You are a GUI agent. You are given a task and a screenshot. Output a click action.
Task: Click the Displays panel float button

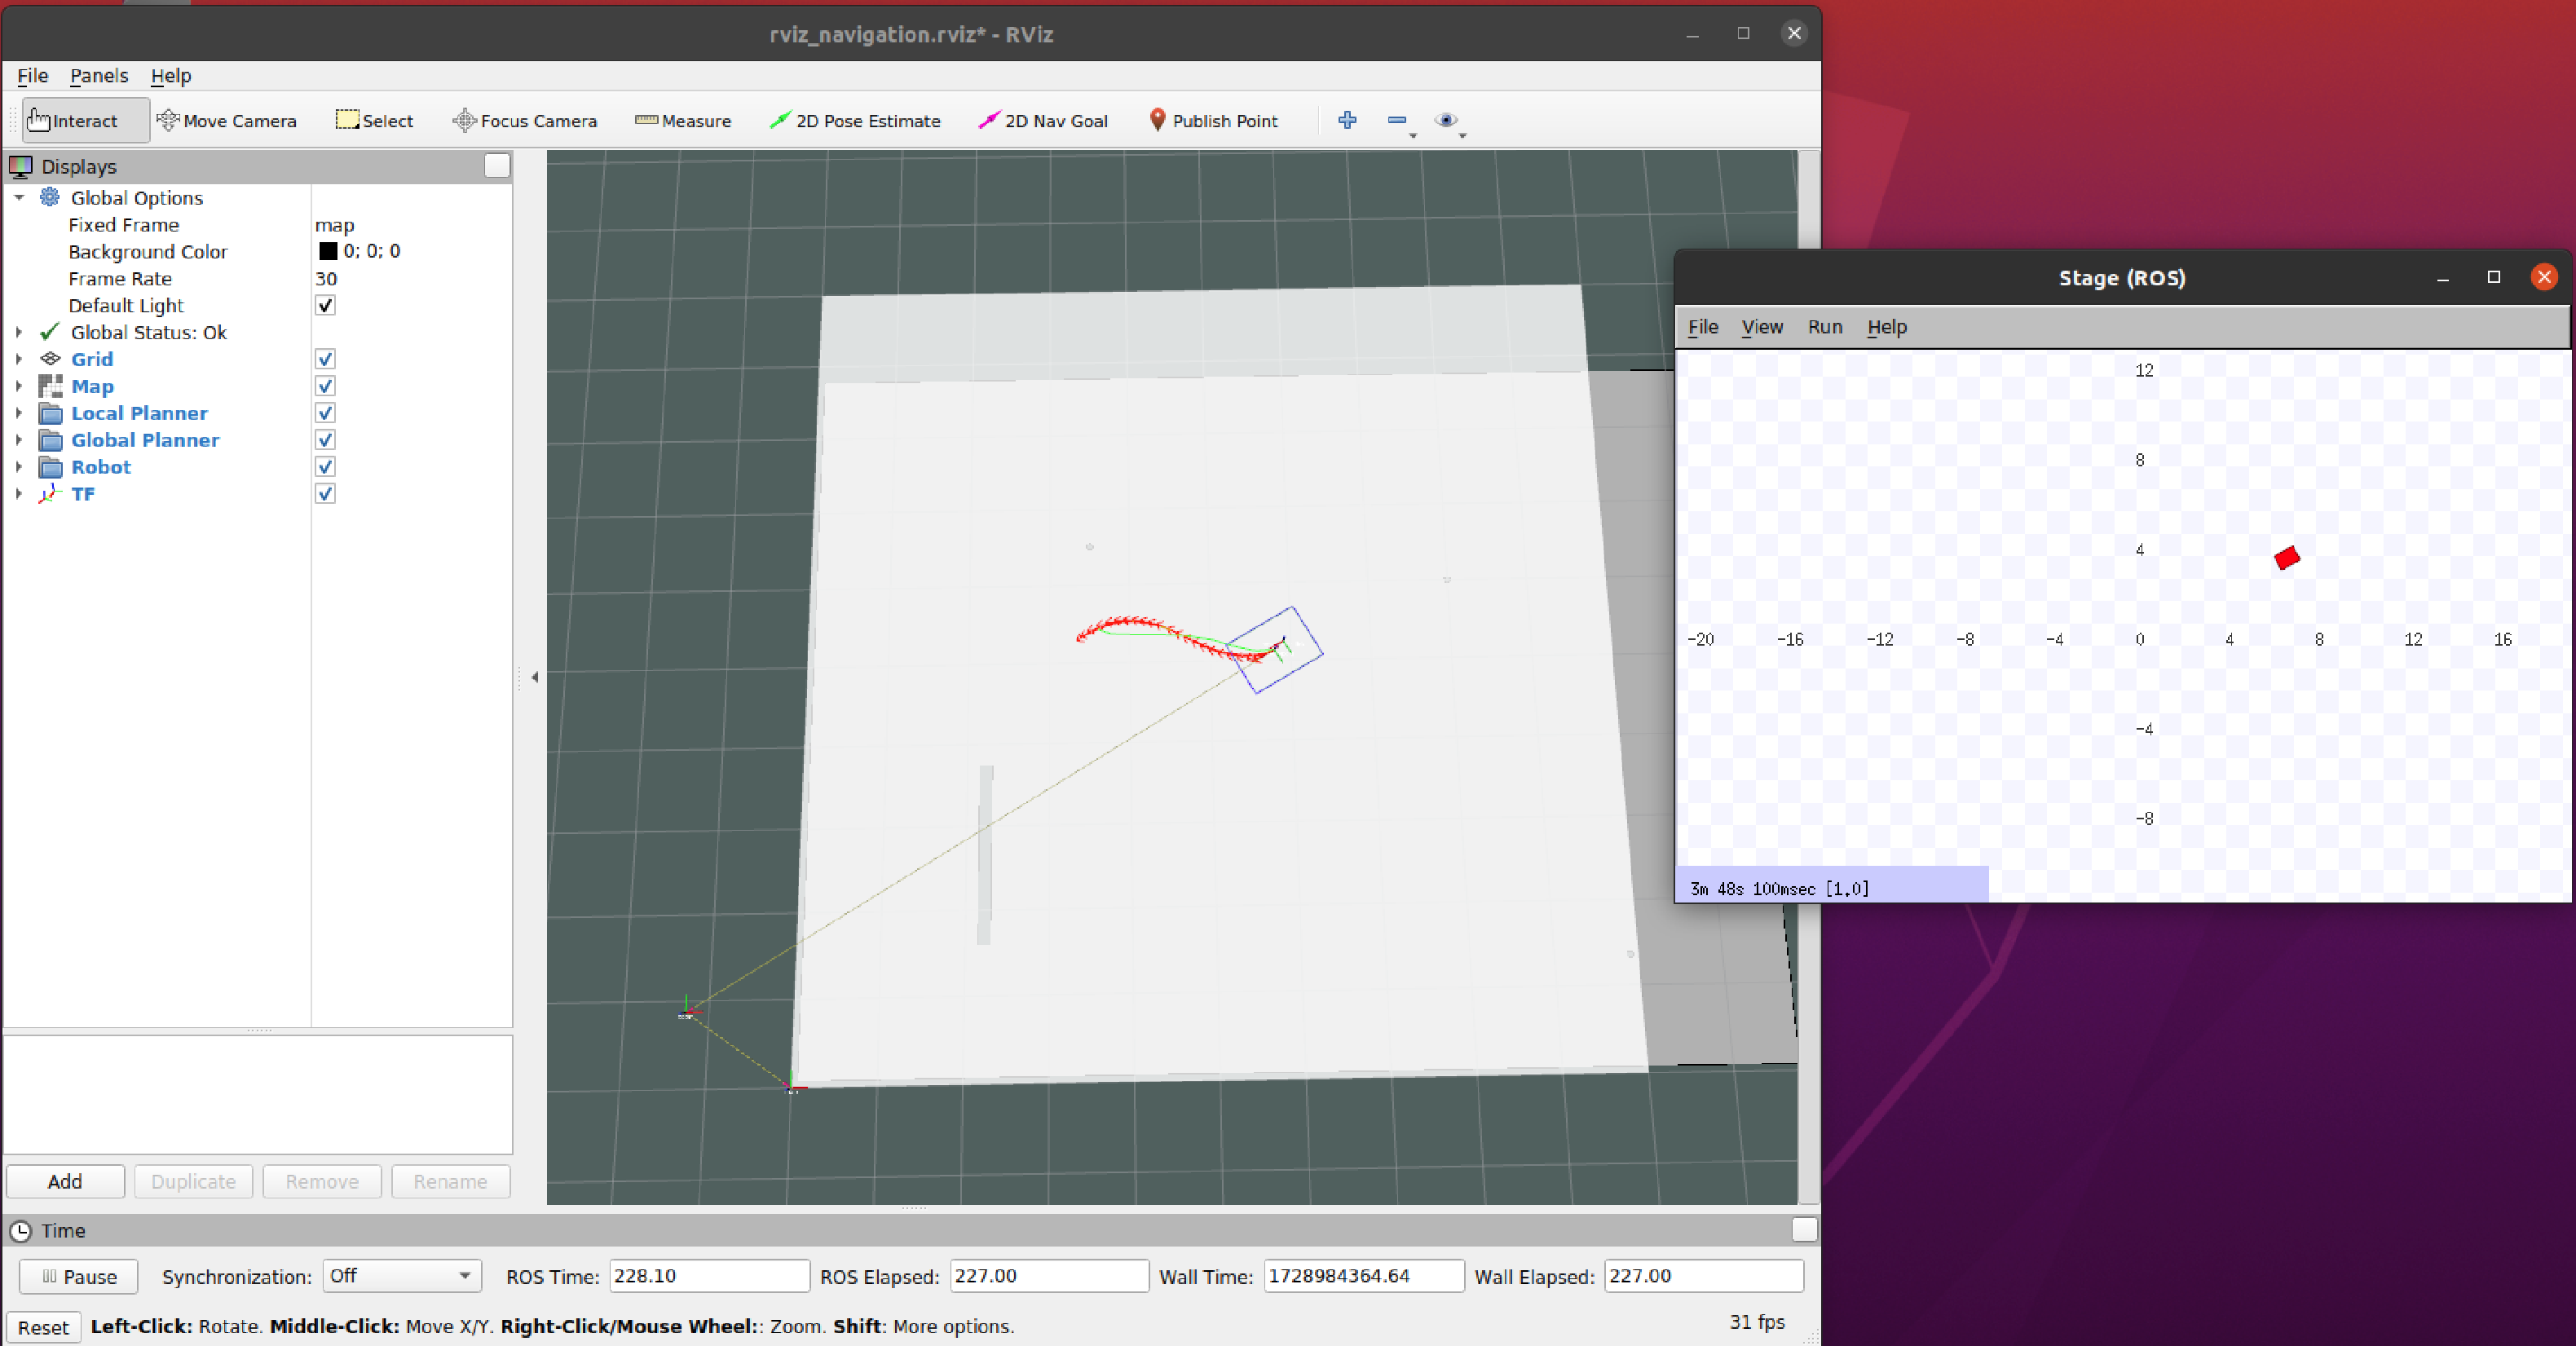tap(497, 166)
